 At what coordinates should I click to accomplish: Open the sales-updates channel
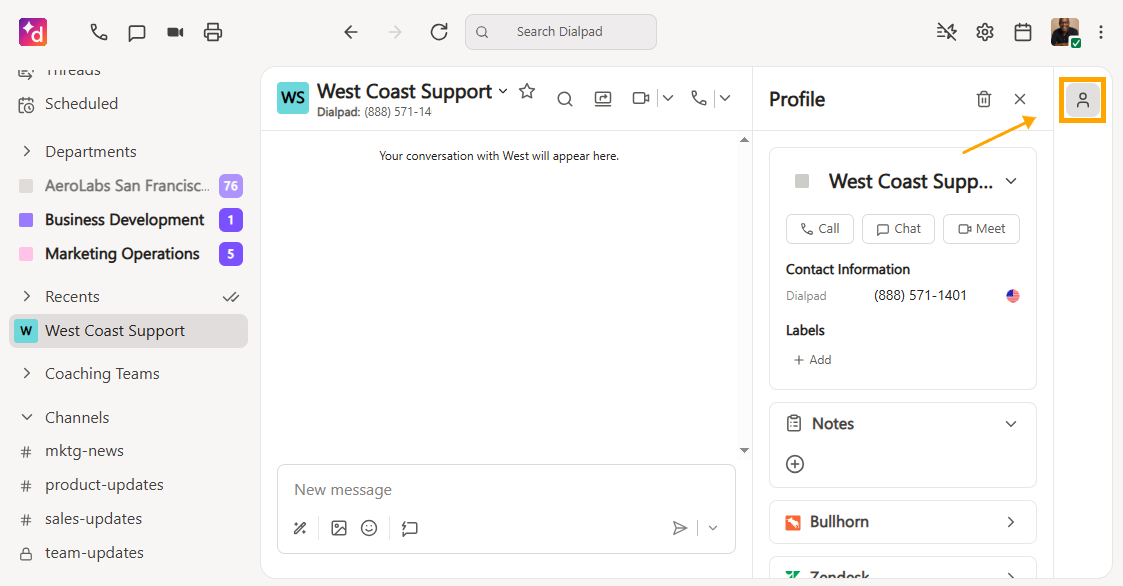point(93,519)
